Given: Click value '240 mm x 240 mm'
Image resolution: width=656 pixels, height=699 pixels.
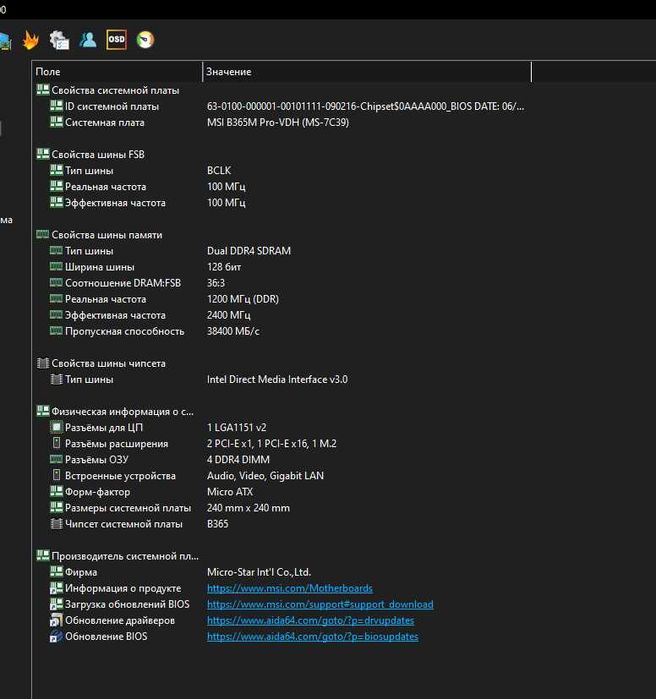Looking at the screenshot, I should [248, 508].
